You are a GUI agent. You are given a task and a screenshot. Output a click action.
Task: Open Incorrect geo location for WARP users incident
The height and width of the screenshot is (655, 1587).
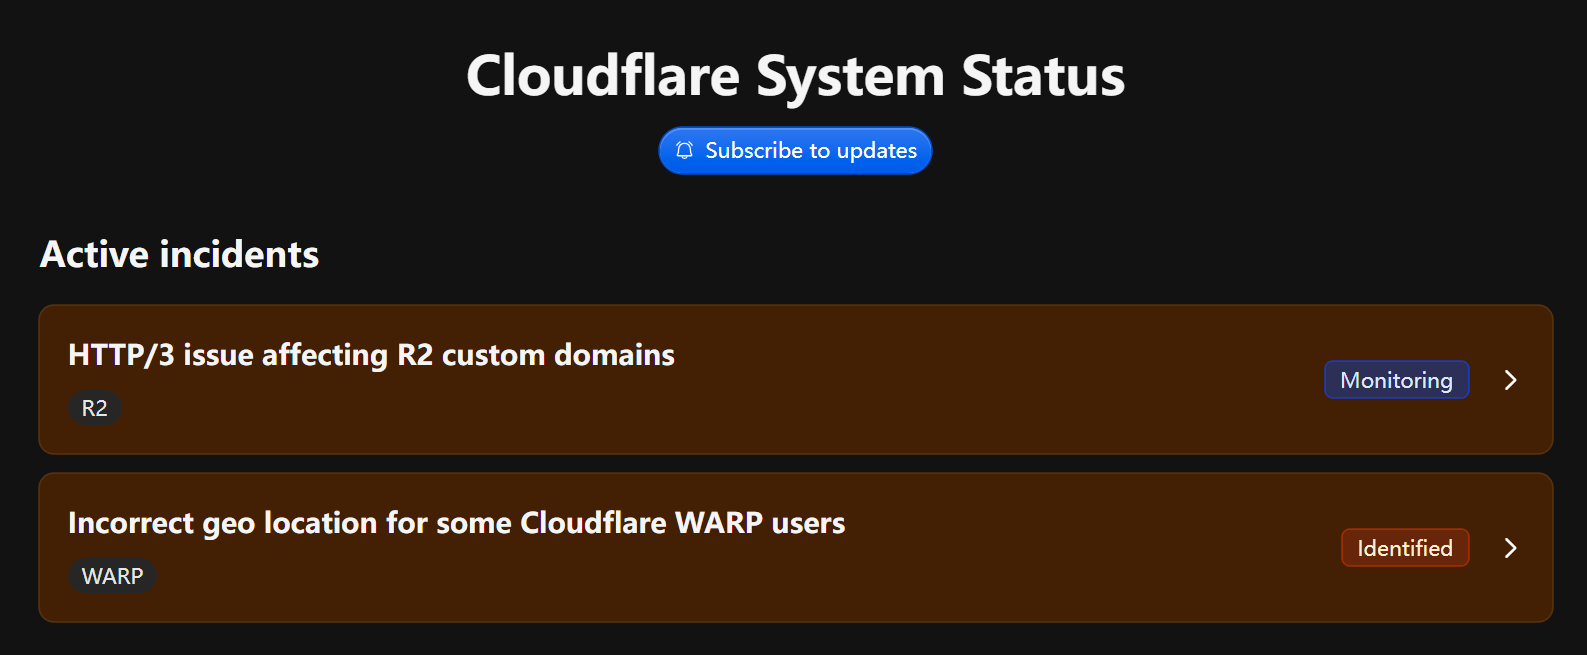456,523
